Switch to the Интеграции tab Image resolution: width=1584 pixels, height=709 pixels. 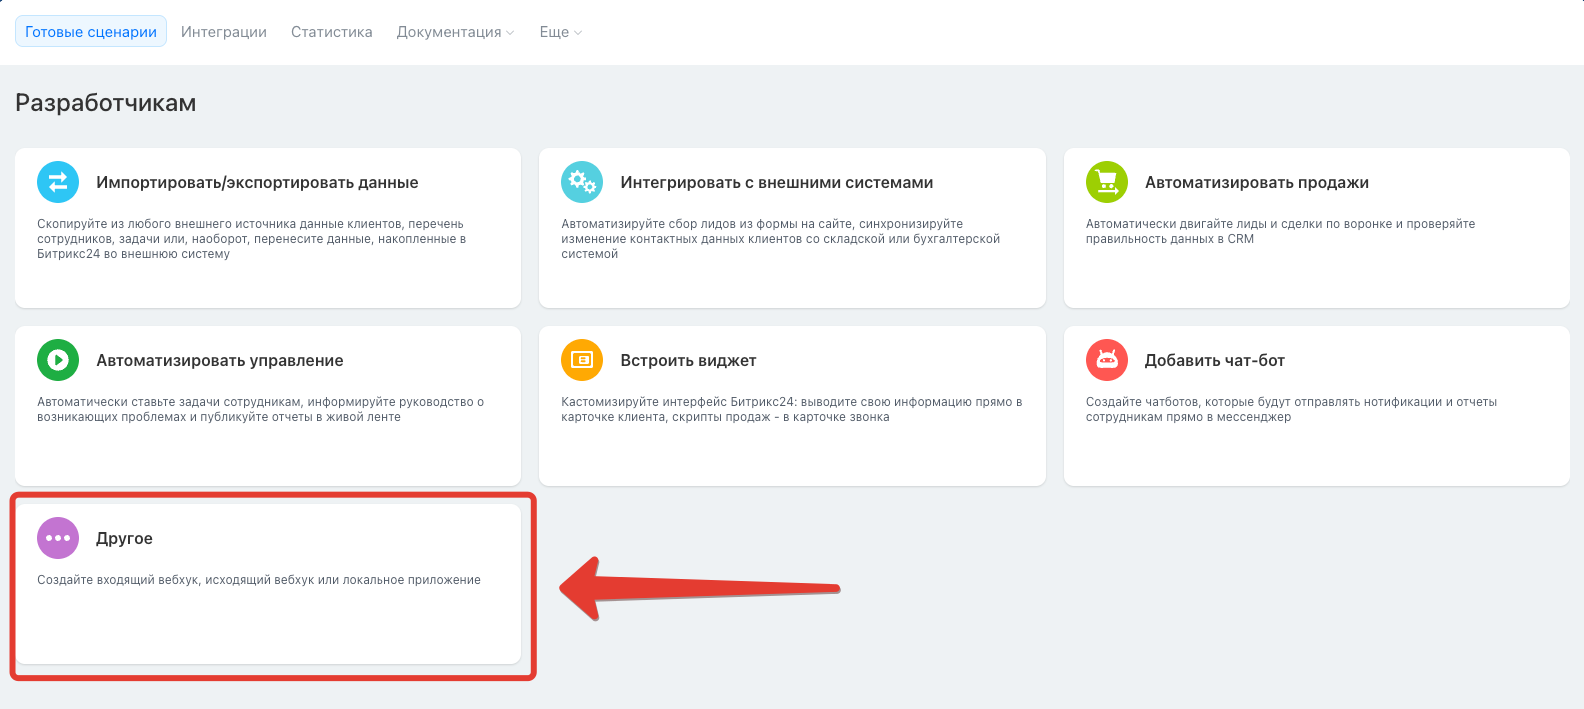(x=224, y=32)
